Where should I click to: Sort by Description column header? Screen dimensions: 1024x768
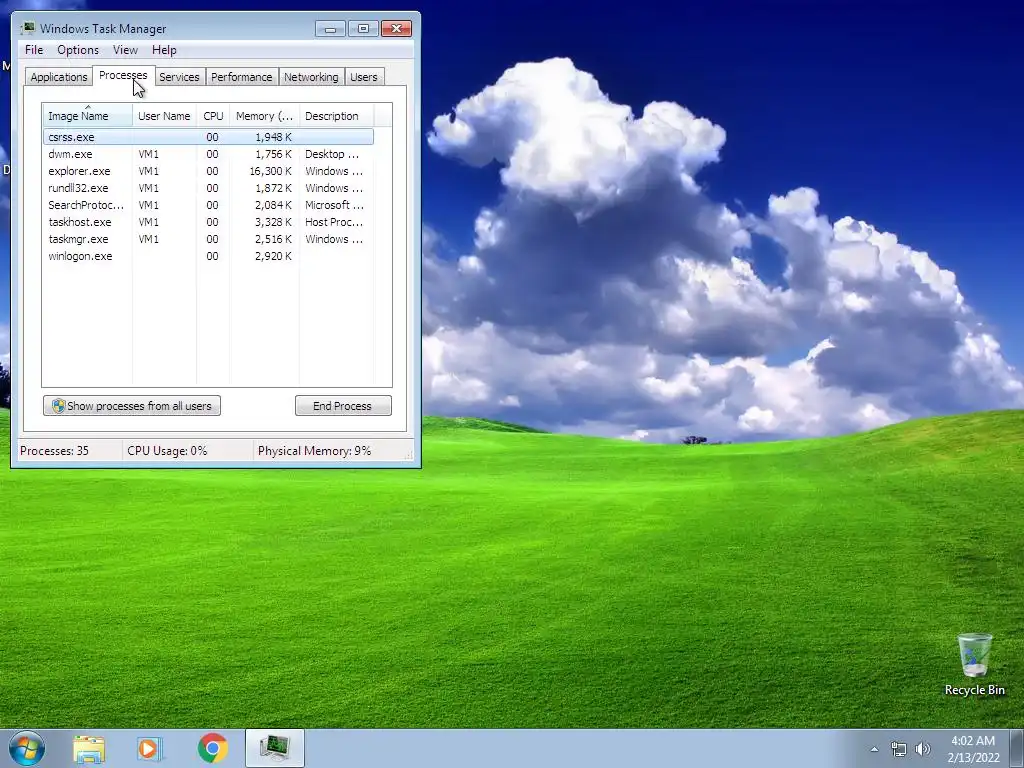click(x=336, y=116)
